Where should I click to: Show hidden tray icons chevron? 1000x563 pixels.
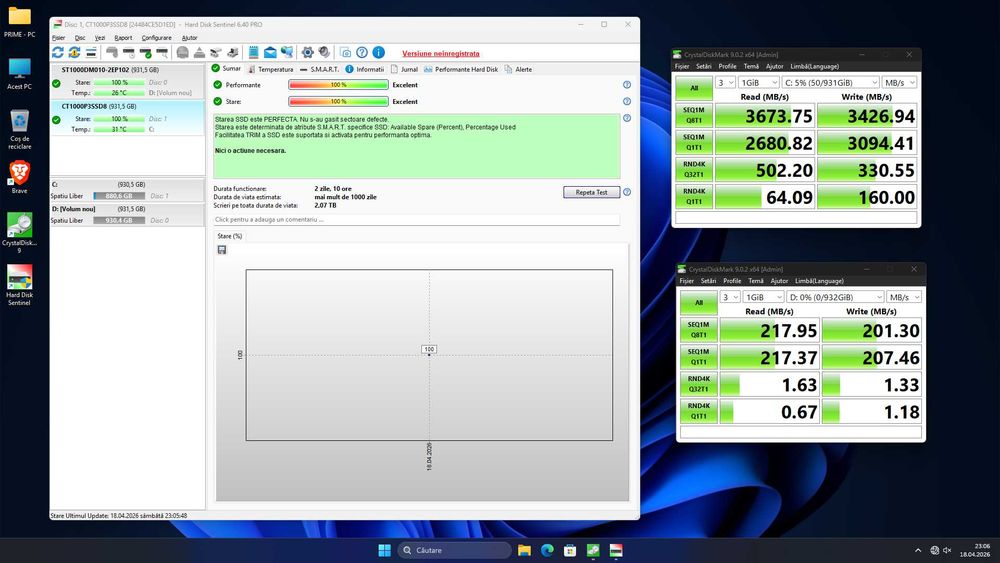pyautogui.click(x=918, y=550)
